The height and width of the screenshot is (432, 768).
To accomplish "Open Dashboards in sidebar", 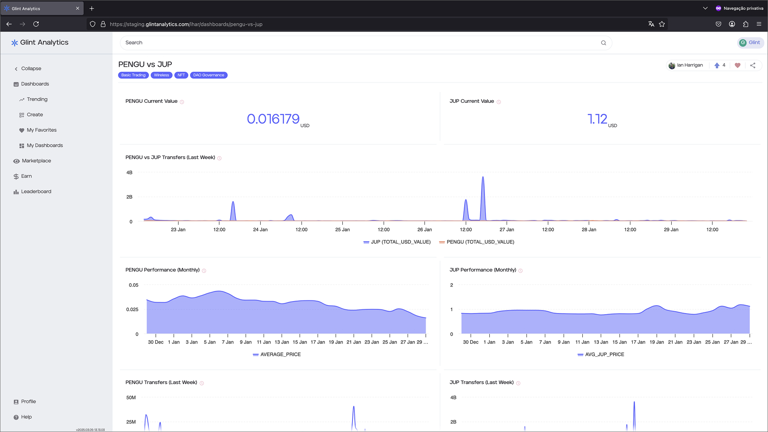I will coord(31,84).
